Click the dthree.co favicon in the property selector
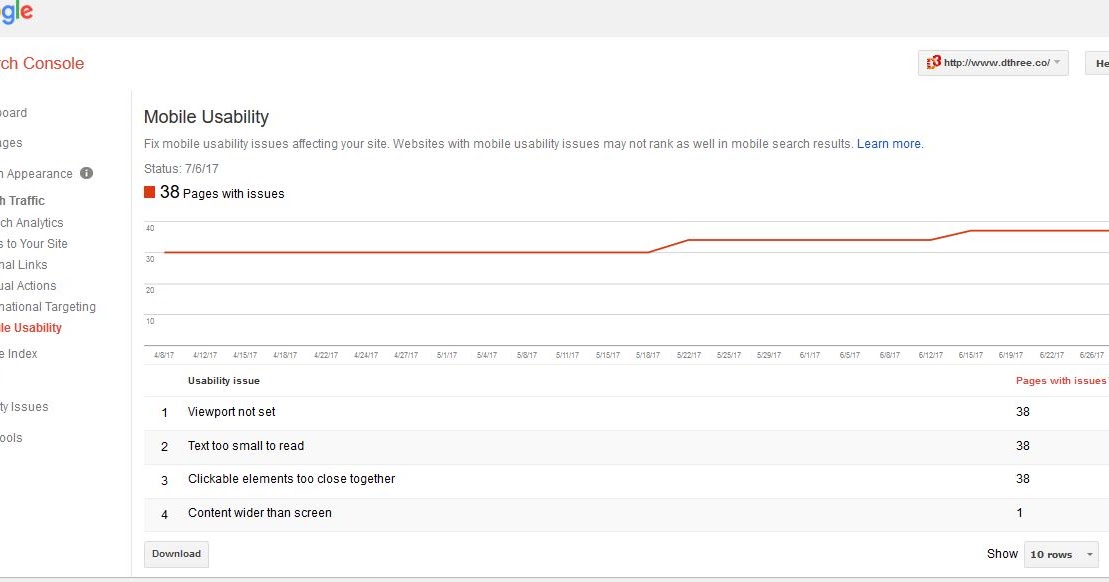 (x=932, y=62)
